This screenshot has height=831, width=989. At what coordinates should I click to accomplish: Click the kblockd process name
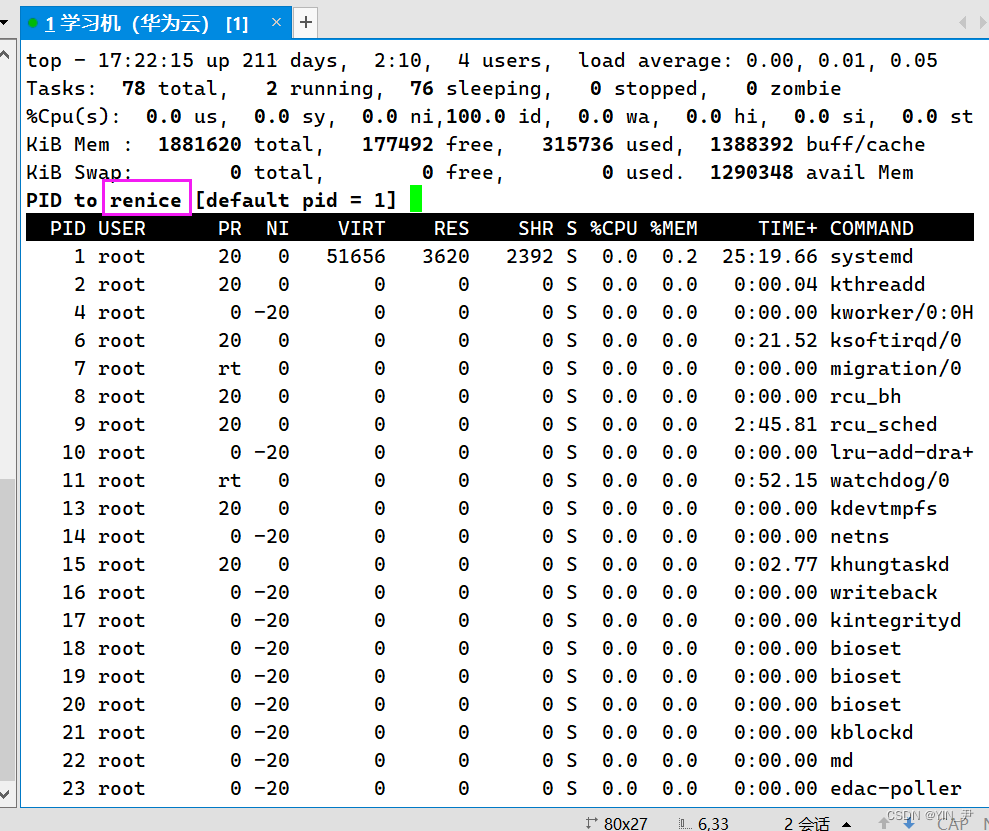(872, 733)
